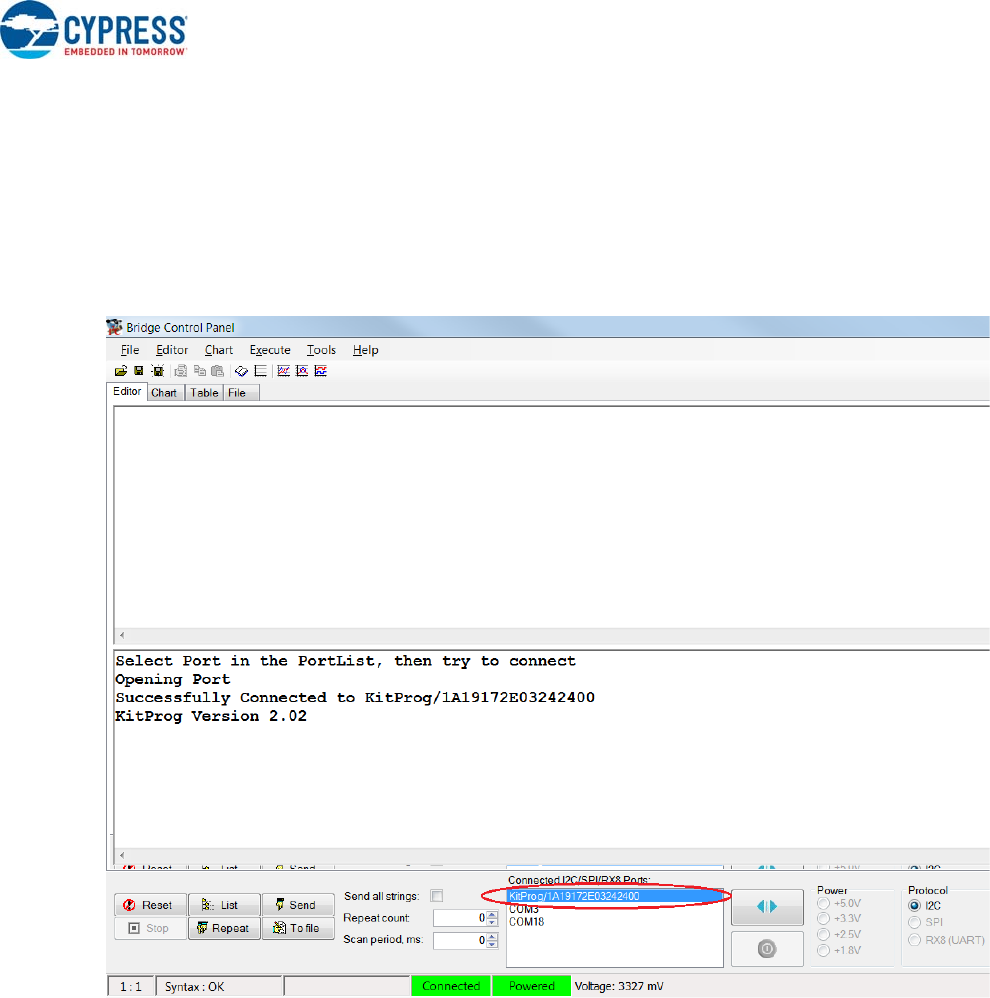
Task: Open the Tools menu
Action: [x=321, y=350]
